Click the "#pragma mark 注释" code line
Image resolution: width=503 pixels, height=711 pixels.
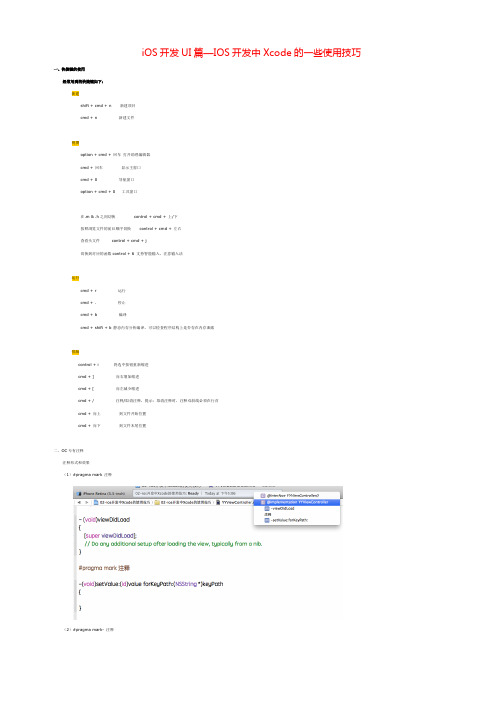point(104,568)
